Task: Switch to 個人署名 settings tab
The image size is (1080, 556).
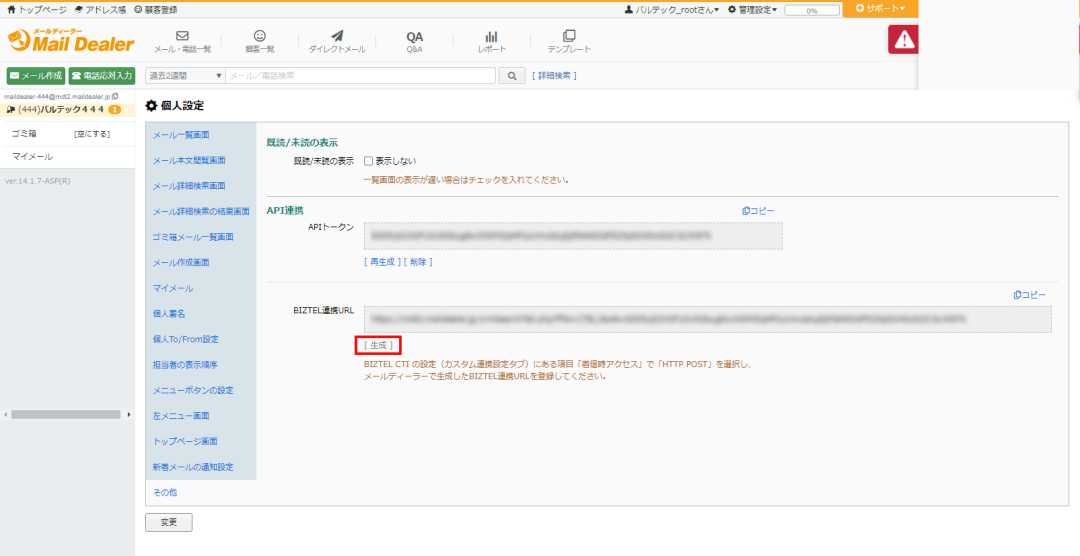Action: (x=171, y=313)
